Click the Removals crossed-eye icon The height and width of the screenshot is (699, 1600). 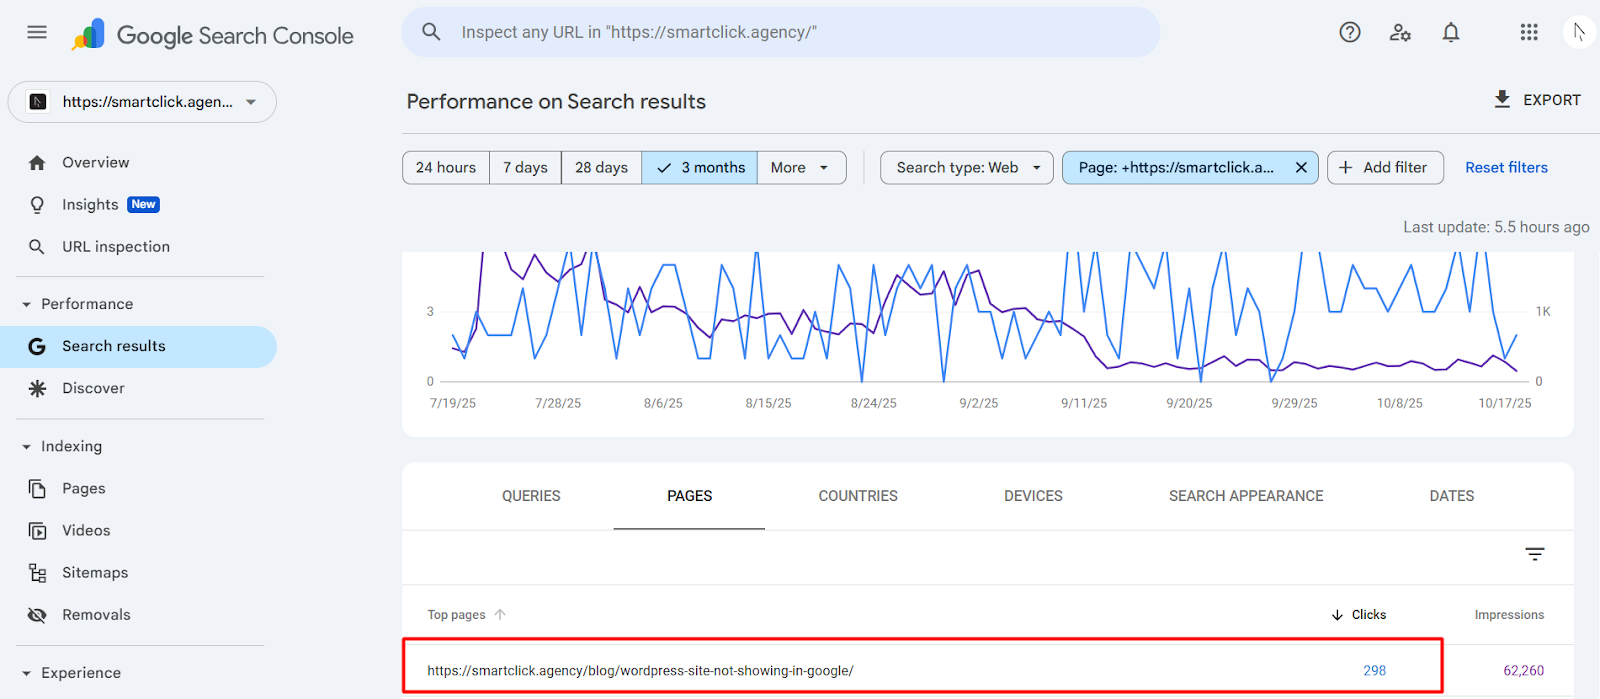[x=37, y=615]
